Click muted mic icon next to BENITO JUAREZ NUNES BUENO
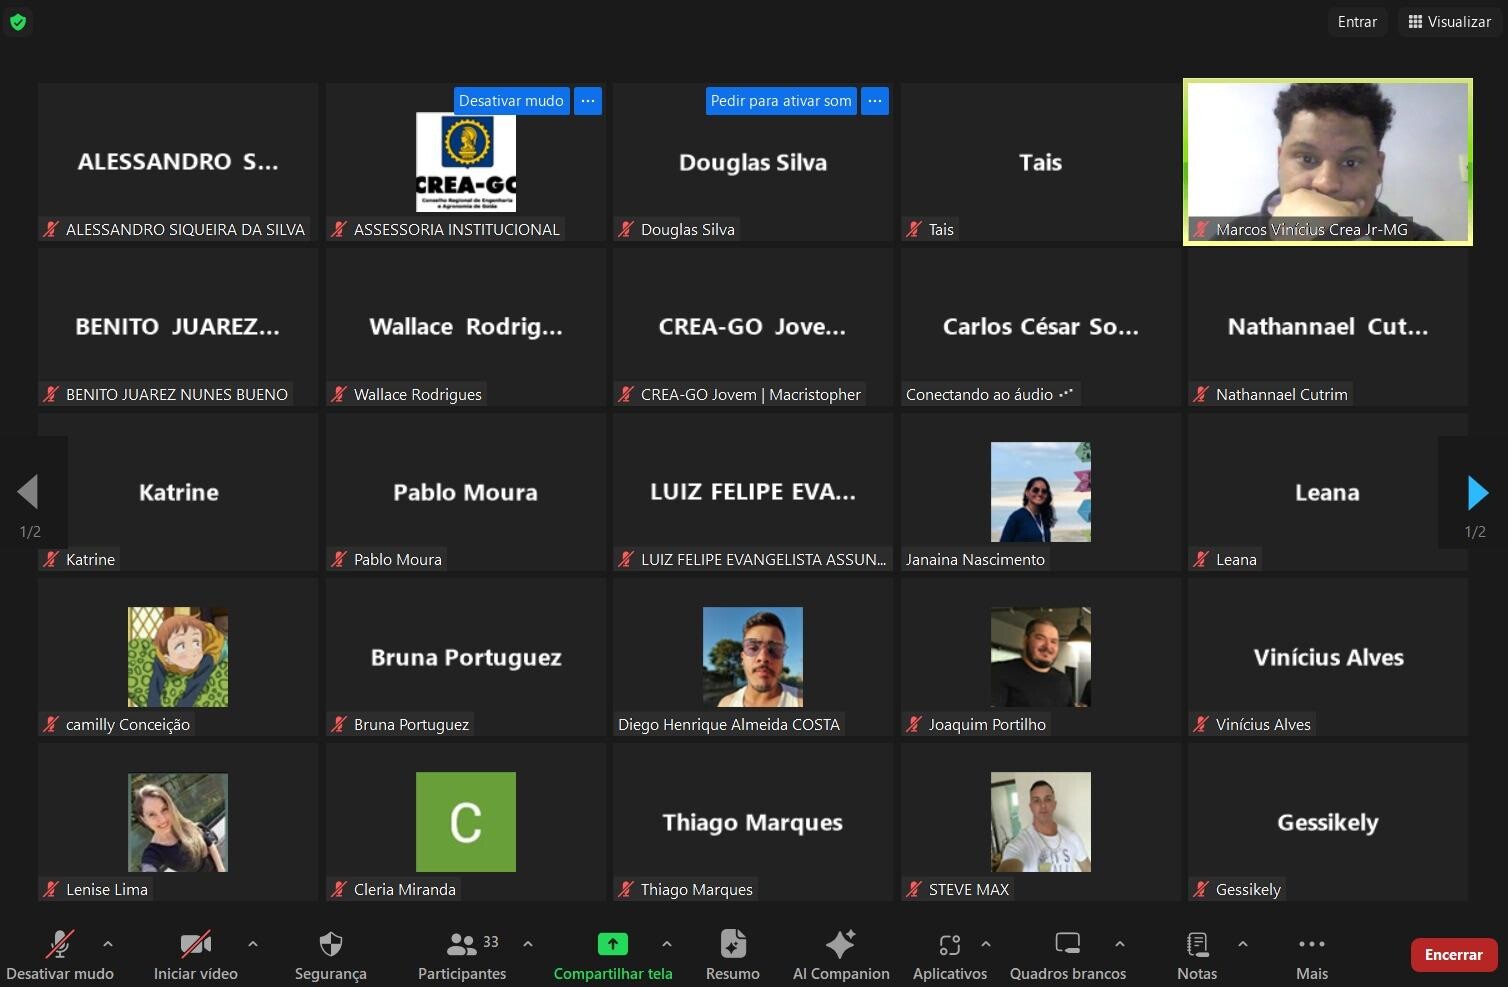 click(51, 394)
